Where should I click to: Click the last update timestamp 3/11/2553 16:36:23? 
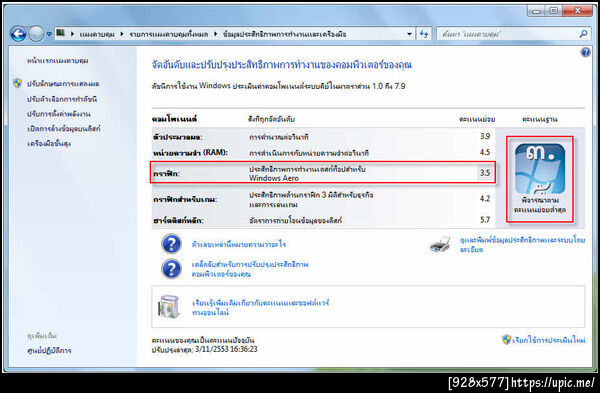coord(226,349)
